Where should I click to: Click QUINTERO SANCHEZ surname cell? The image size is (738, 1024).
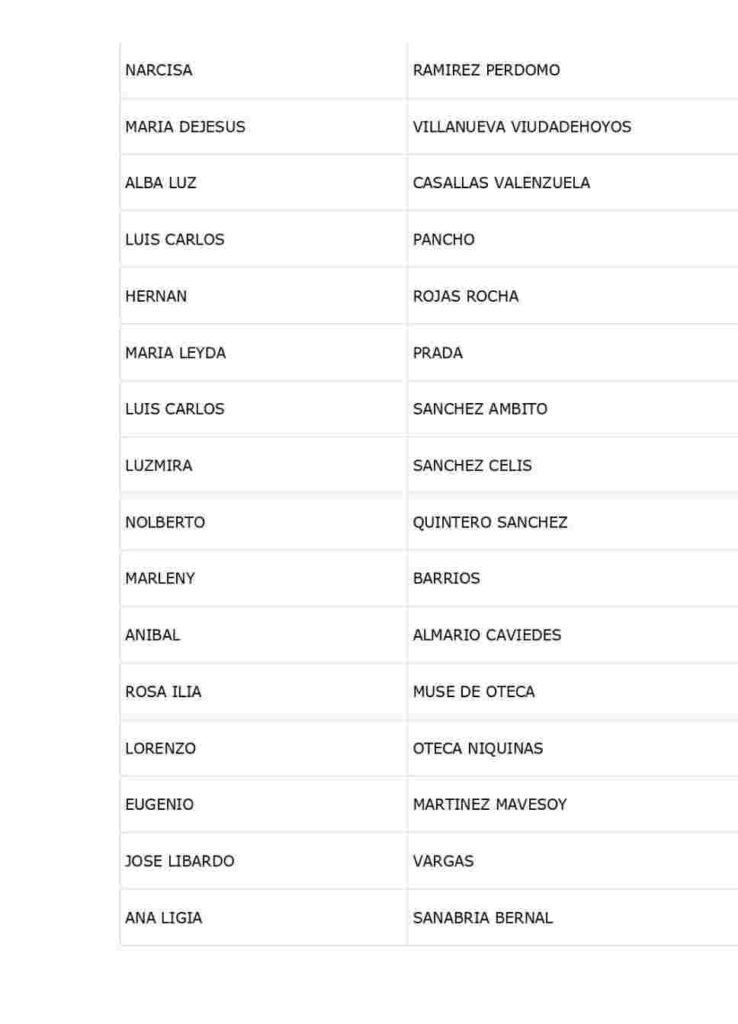coord(573,522)
